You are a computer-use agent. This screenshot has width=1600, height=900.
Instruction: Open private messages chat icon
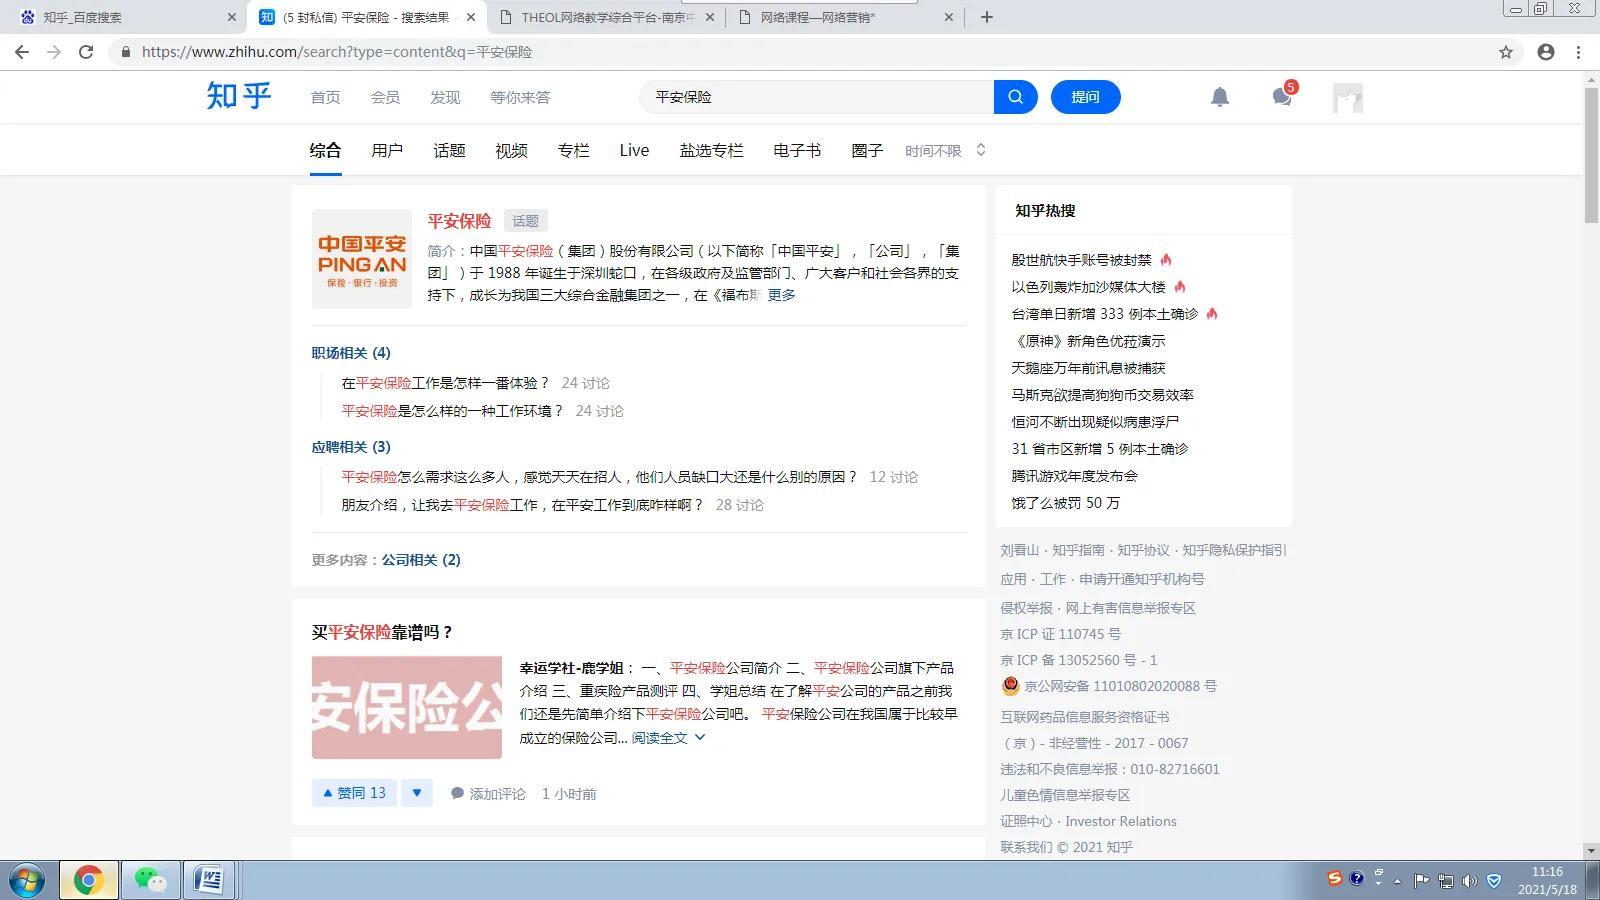[1281, 97]
